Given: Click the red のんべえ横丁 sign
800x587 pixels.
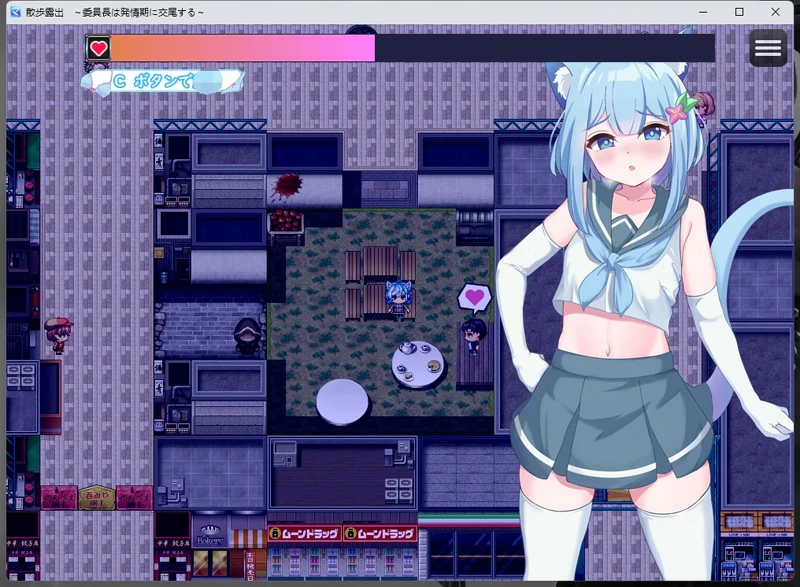Looking at the screenshot, I should click(x=56, y=497).
